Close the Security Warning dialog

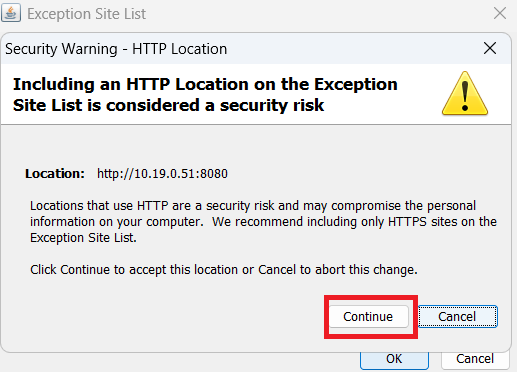pyautogui.click(x=490, y=48)
